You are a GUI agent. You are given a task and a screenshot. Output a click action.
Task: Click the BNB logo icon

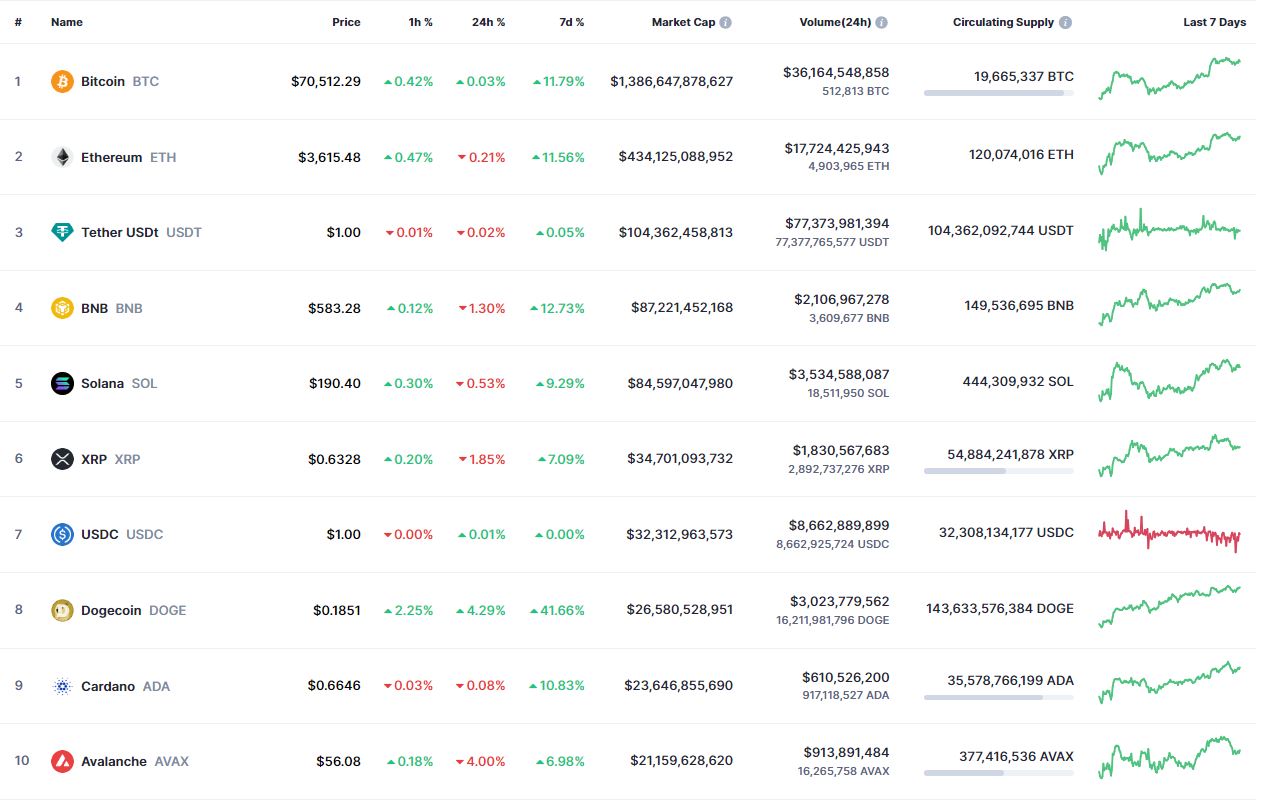pyautogui.click(x=62, y=308)
